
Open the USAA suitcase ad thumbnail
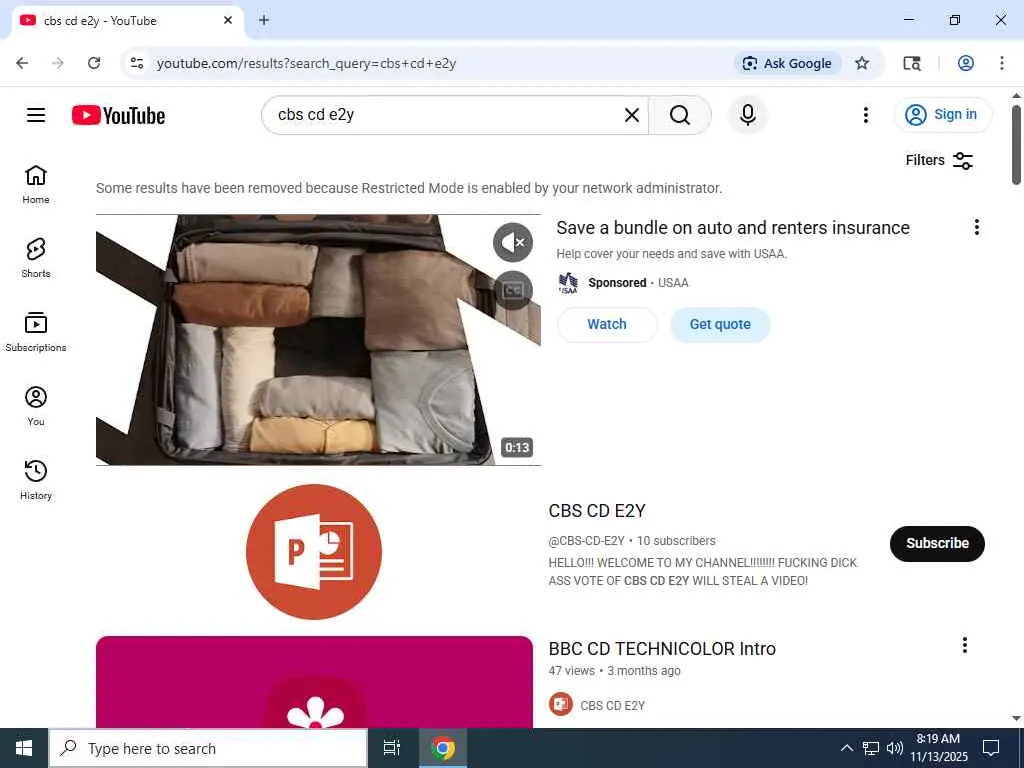click(318, 340)
